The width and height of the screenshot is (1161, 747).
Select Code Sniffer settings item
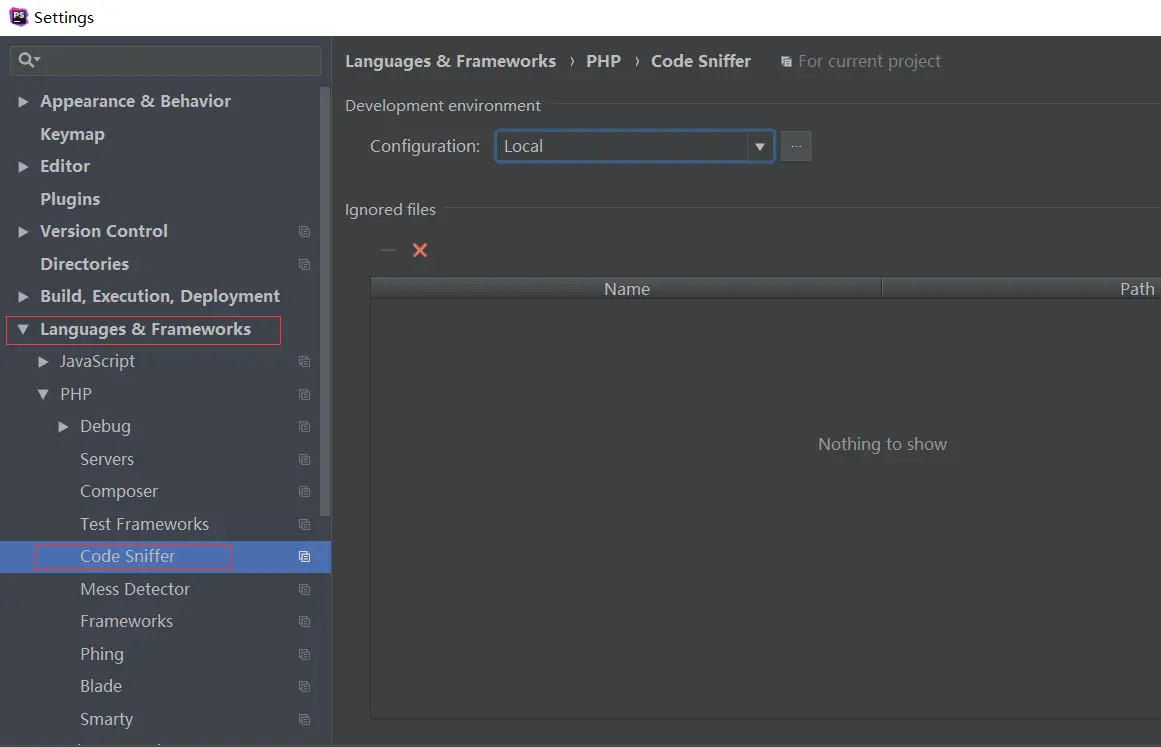click(127, 557)
